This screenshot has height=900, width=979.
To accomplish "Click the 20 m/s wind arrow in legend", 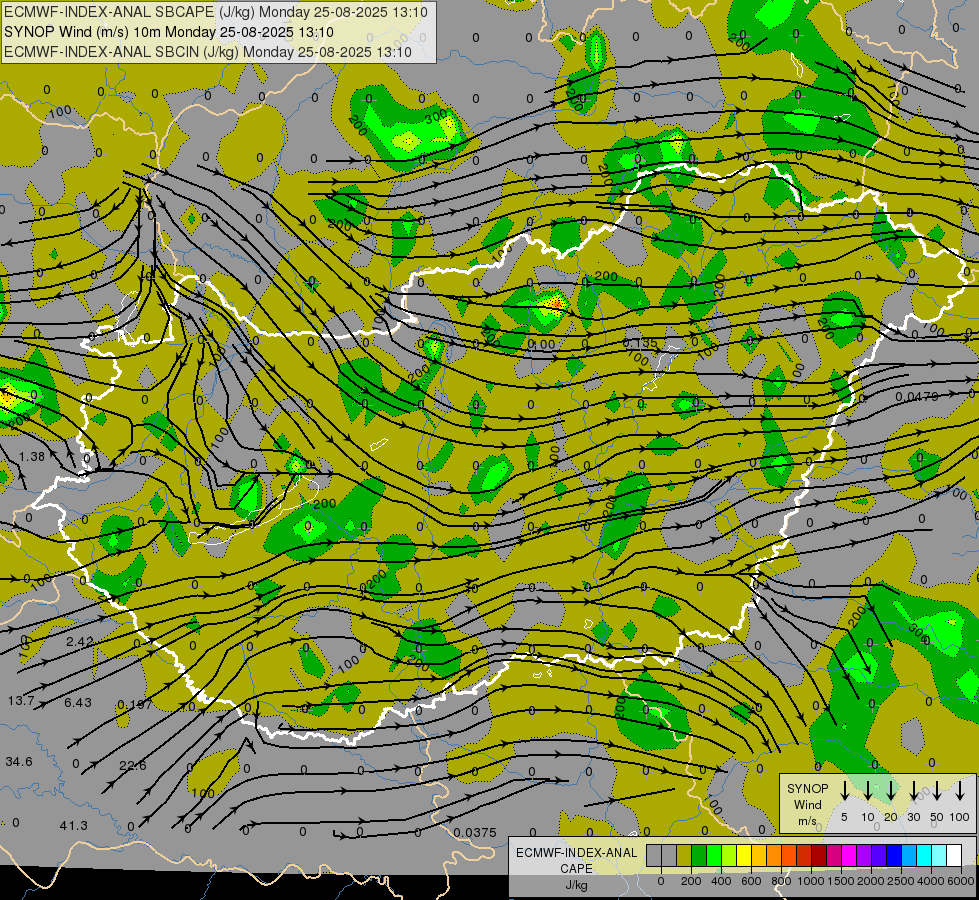I will tap(891, 791).
